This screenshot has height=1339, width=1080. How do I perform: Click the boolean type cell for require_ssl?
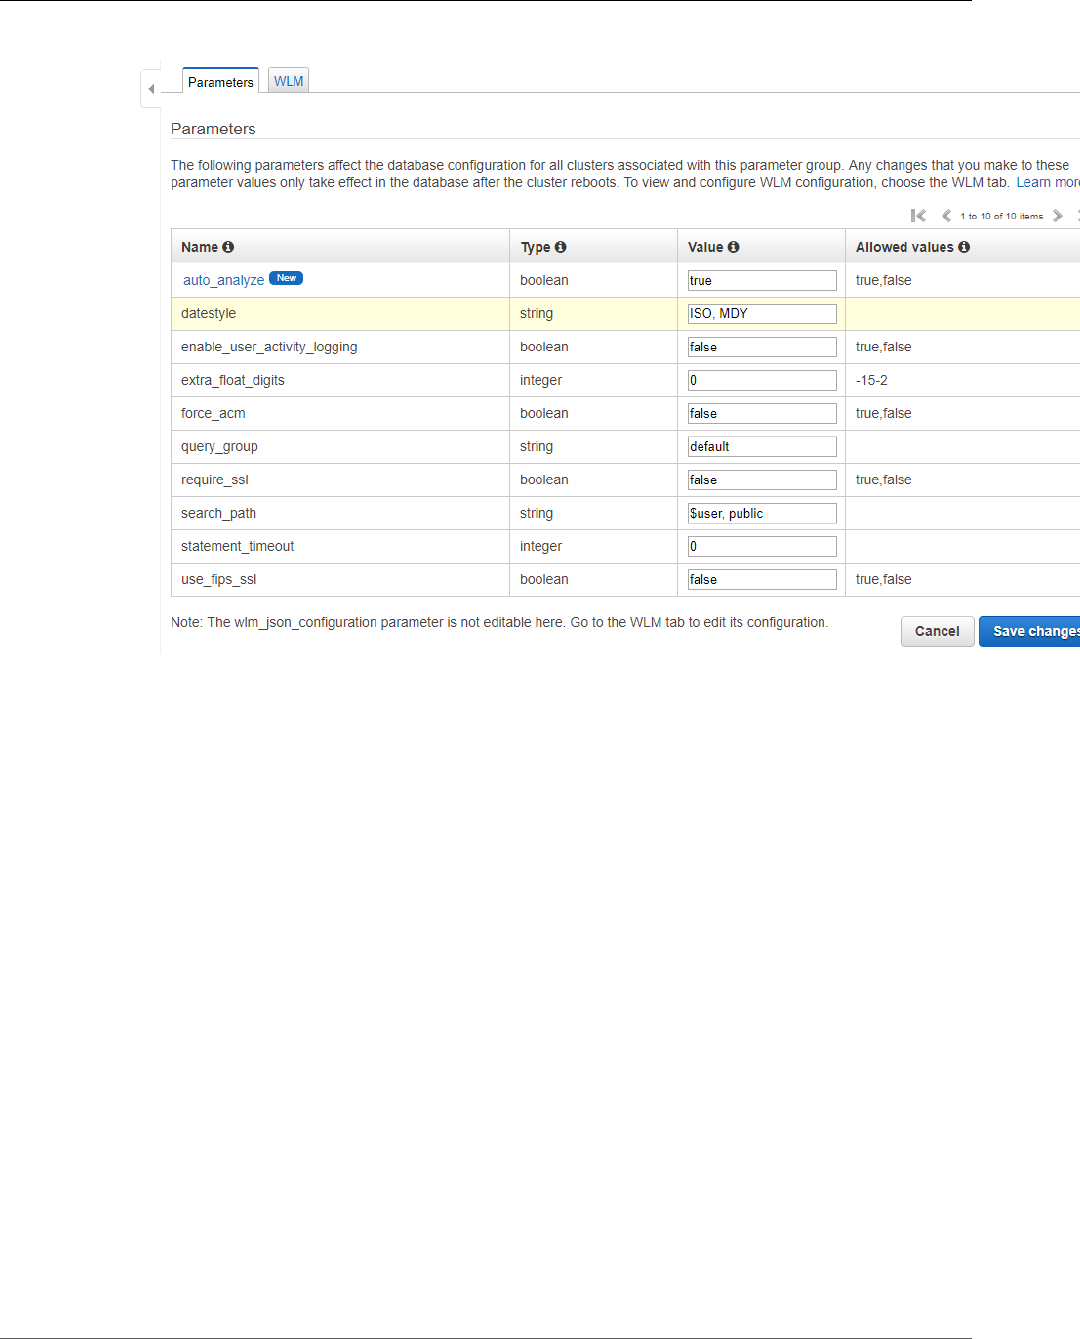pos(593,480)
